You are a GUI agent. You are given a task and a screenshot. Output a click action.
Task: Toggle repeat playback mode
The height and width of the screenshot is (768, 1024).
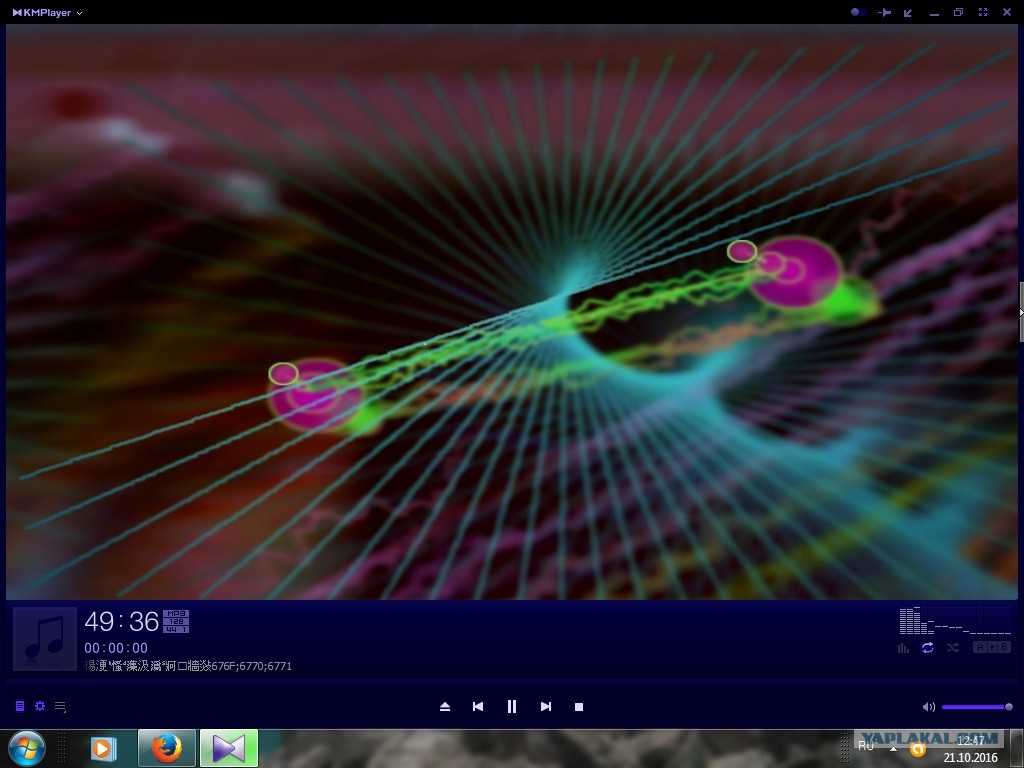coord(927,648)
